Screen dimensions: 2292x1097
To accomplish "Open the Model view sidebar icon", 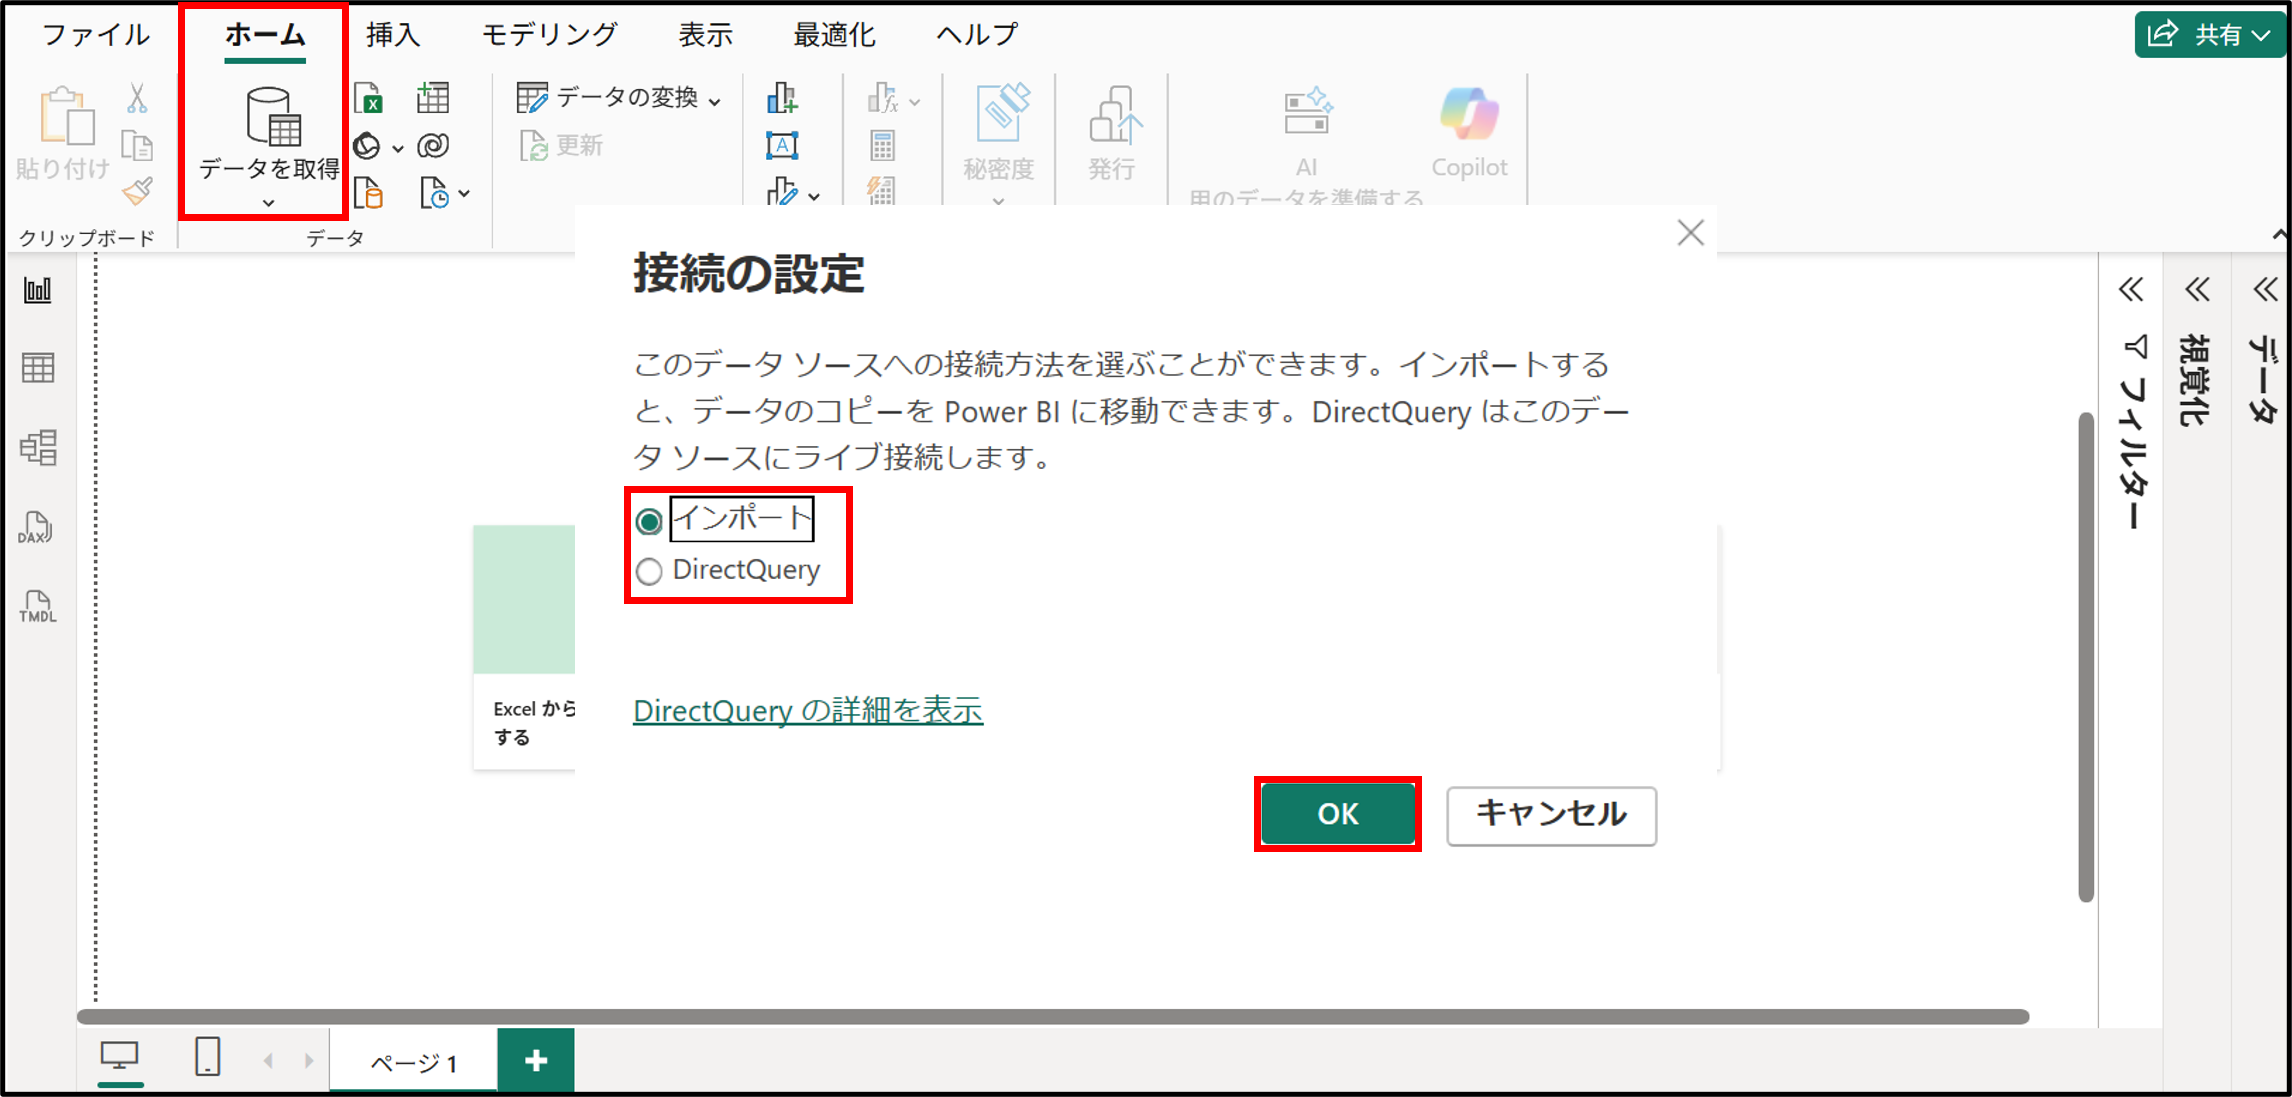I will point(38,447).
